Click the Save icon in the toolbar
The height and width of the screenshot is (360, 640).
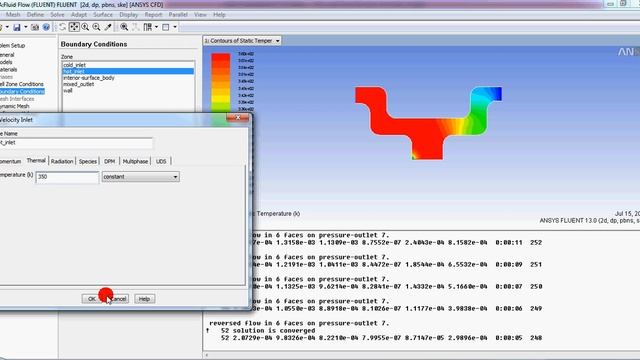[x=17, y=27]
